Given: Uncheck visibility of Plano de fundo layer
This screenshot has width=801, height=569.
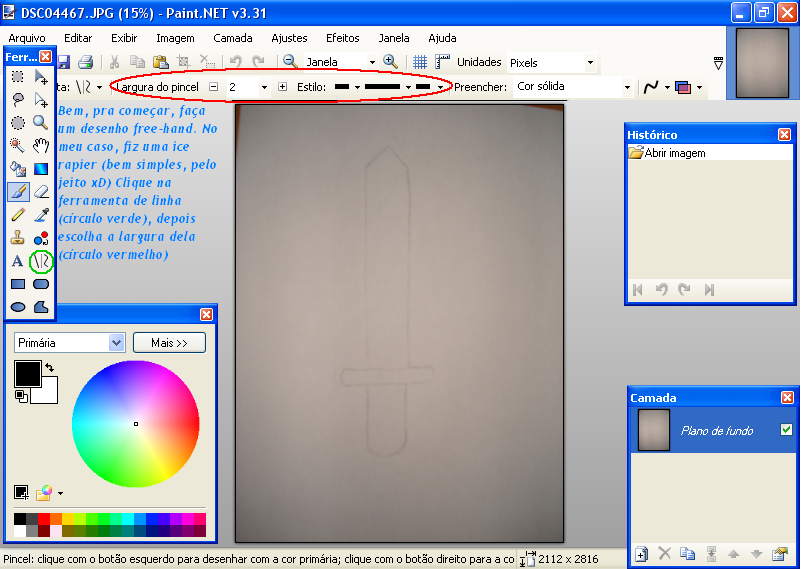Looking at the screenshot, I should 786,430.
